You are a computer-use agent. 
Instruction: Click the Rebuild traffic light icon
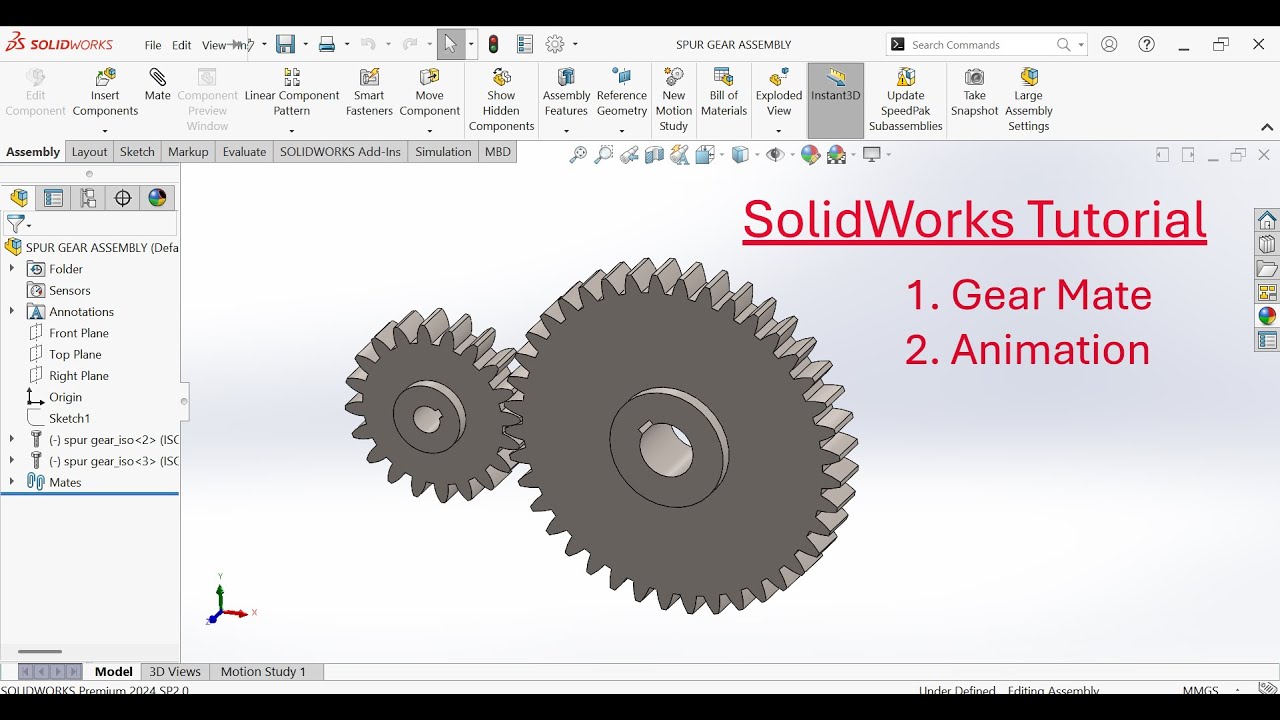tap(494, 44)
